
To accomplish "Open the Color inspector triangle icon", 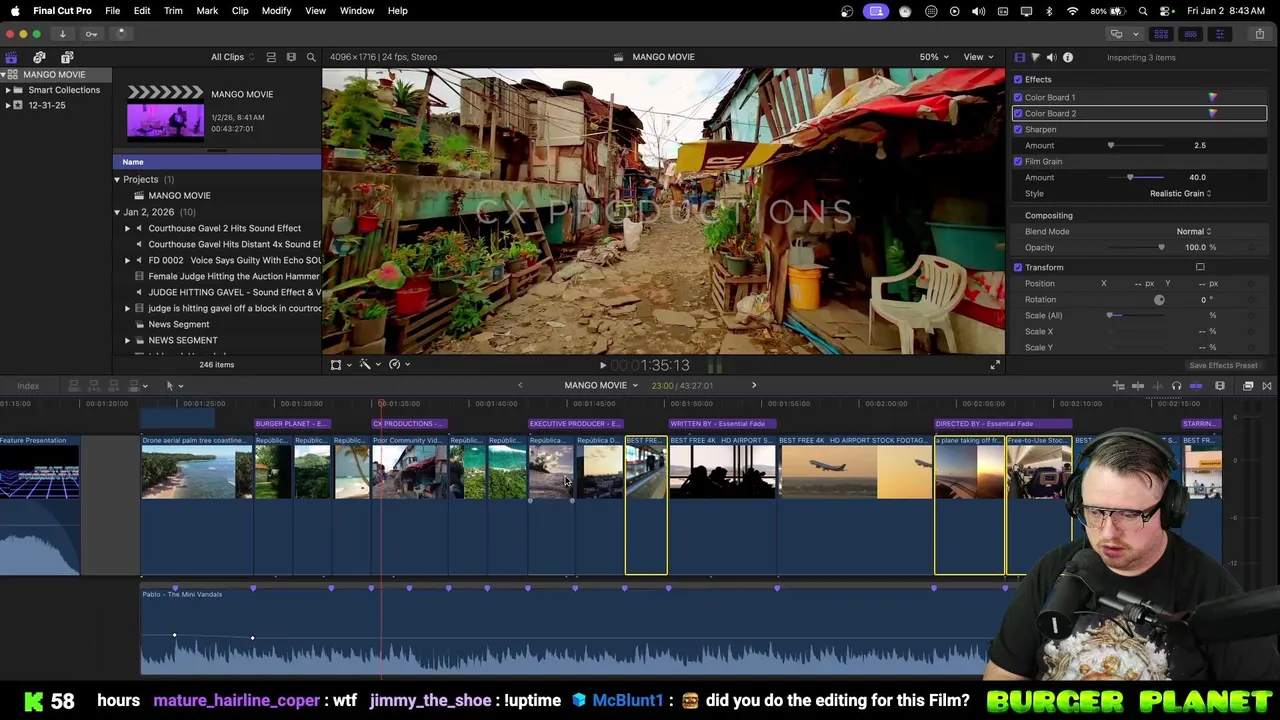I will pyautogui.click(x=1035, y=57).
